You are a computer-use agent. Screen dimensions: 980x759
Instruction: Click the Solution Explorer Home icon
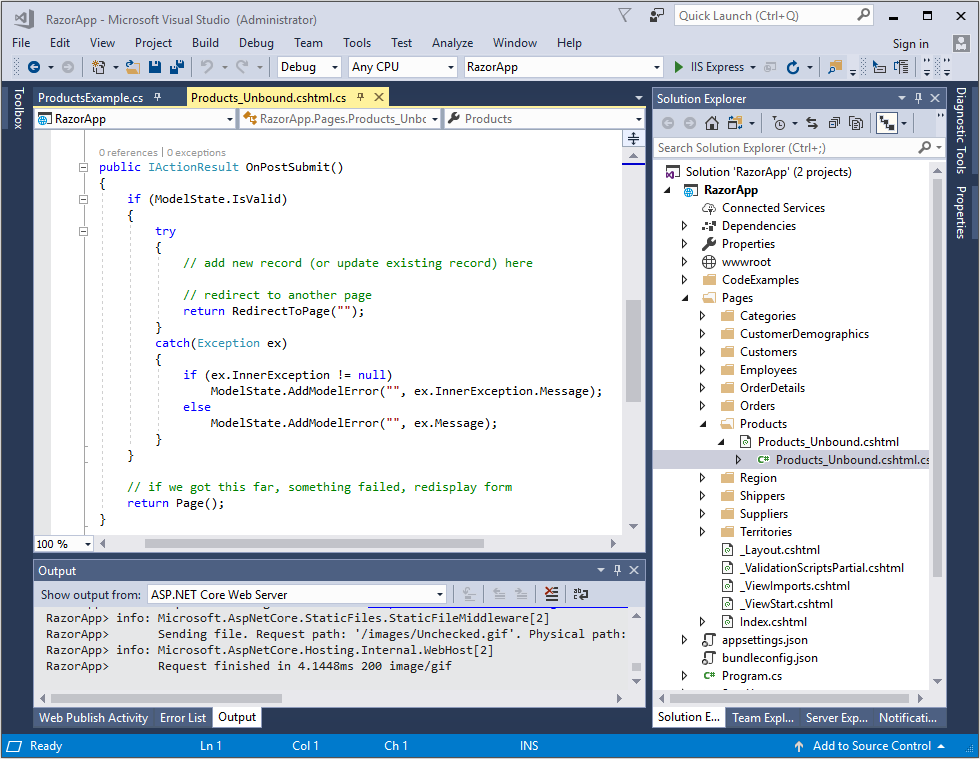click(711, 123)
